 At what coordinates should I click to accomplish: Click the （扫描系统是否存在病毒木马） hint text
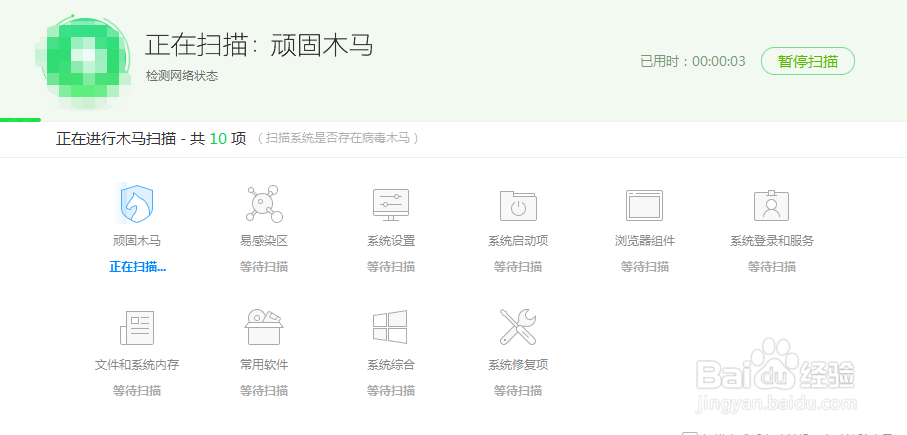tap(338, 138)
